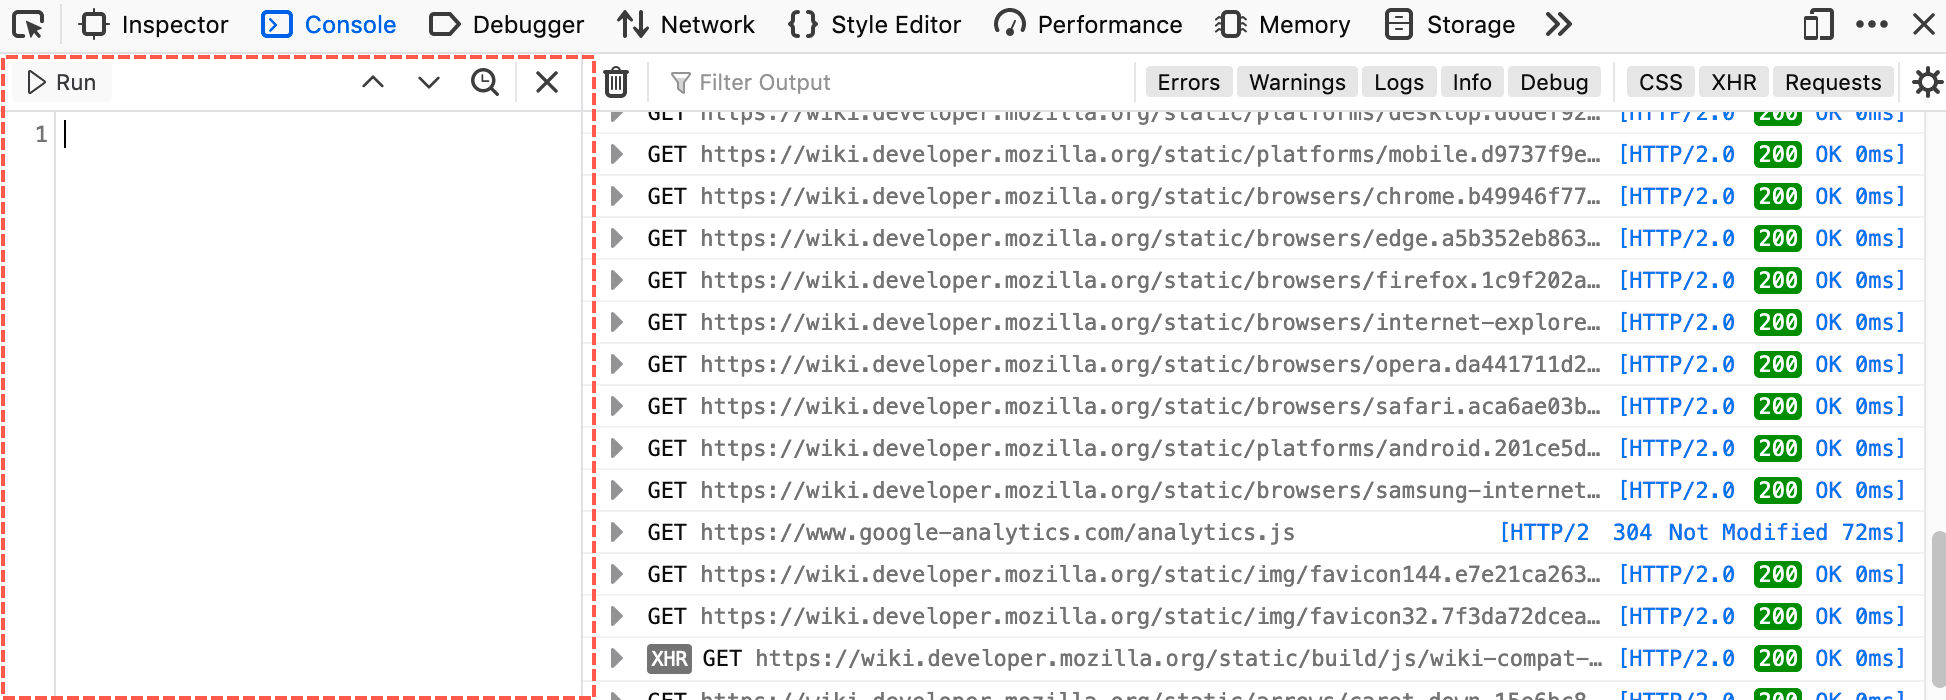
Task: Open console settings gear
Action: [1926, 82]
